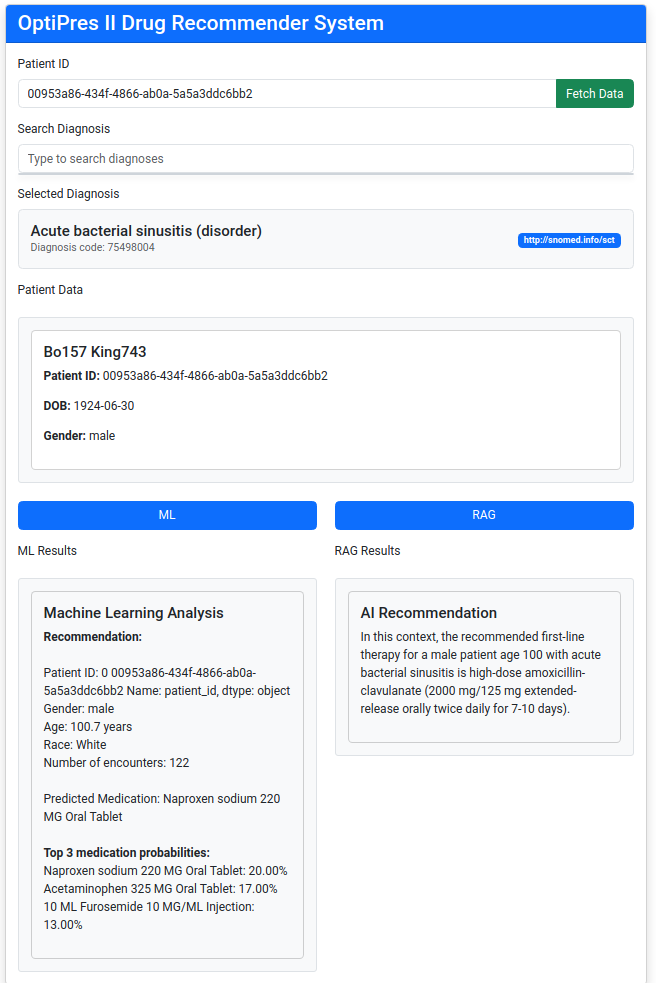Click the Acetaminophen 325 MG probability line

(x=160, y=888)
